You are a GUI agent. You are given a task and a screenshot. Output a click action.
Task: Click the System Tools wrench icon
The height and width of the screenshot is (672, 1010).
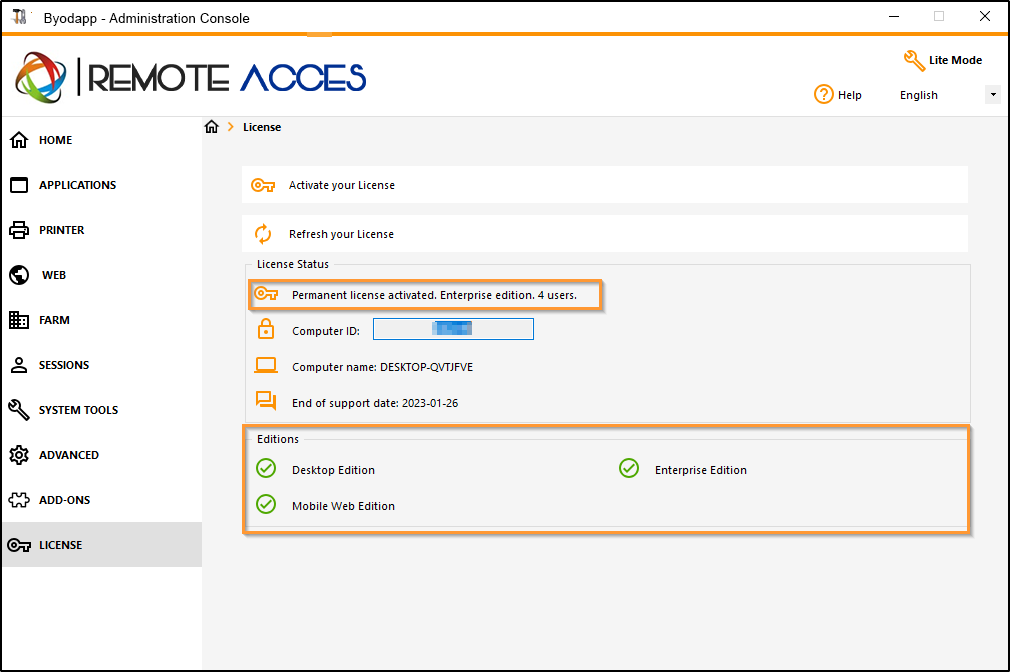click(x=19, y=410)
